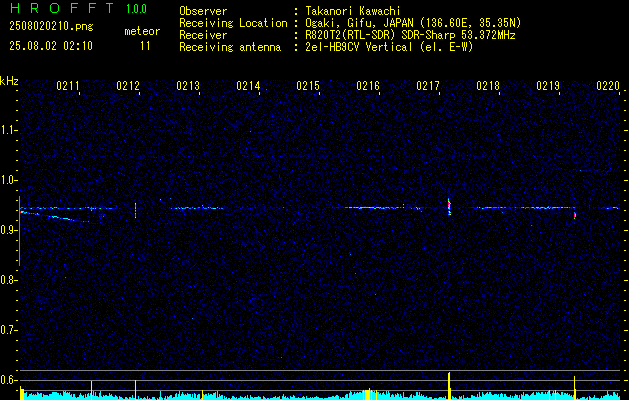Click the 0.7 kHz frequency label
Screen dimensions: 629x400
tap(8, 330)
